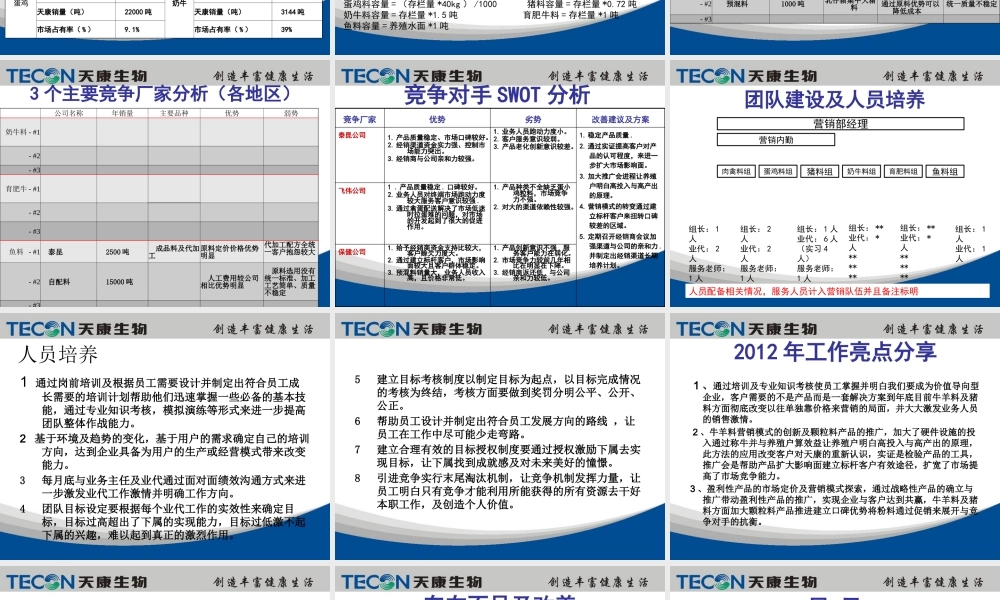Image resolution: width=1000 pixels, height=600 pixels.
Task: Click the TECON 天康生物 logo on the SWOT slide
Action: [412, 77]
